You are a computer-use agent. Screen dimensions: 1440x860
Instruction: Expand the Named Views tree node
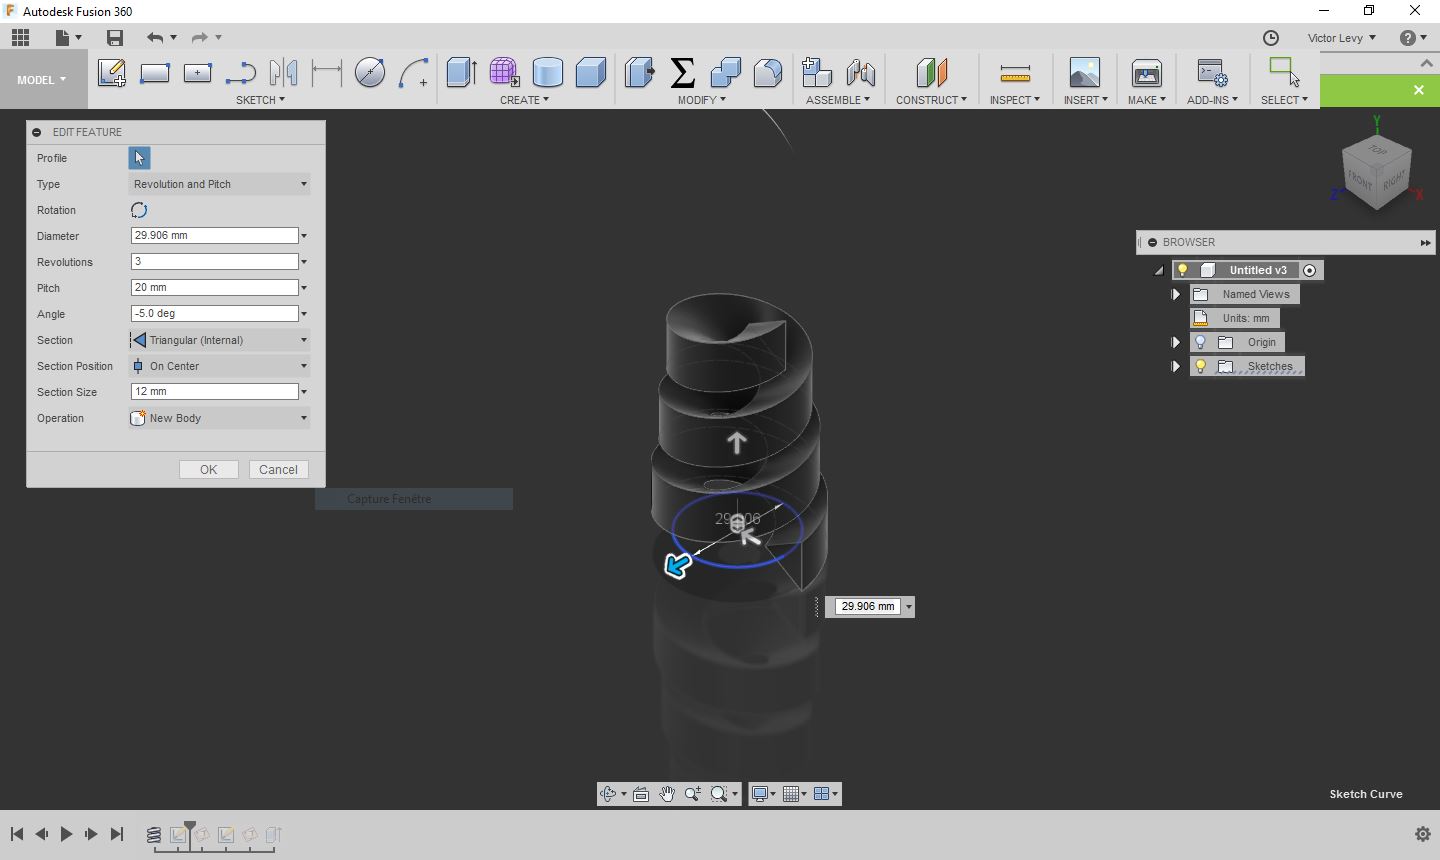[1176, 294]
